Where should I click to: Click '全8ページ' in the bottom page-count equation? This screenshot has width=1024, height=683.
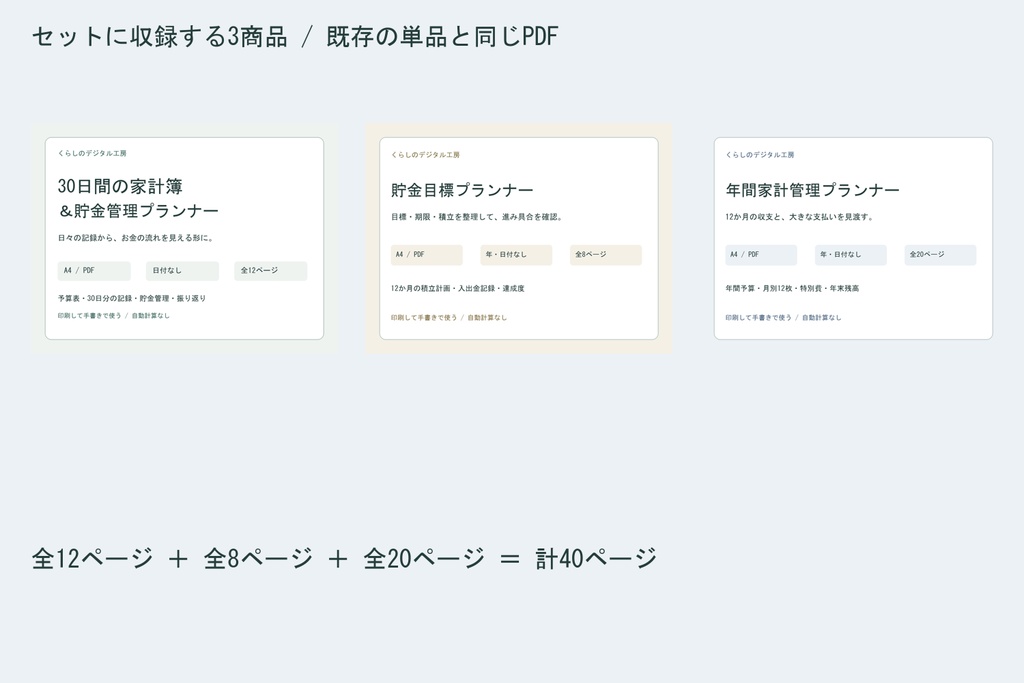pos(258,558)
